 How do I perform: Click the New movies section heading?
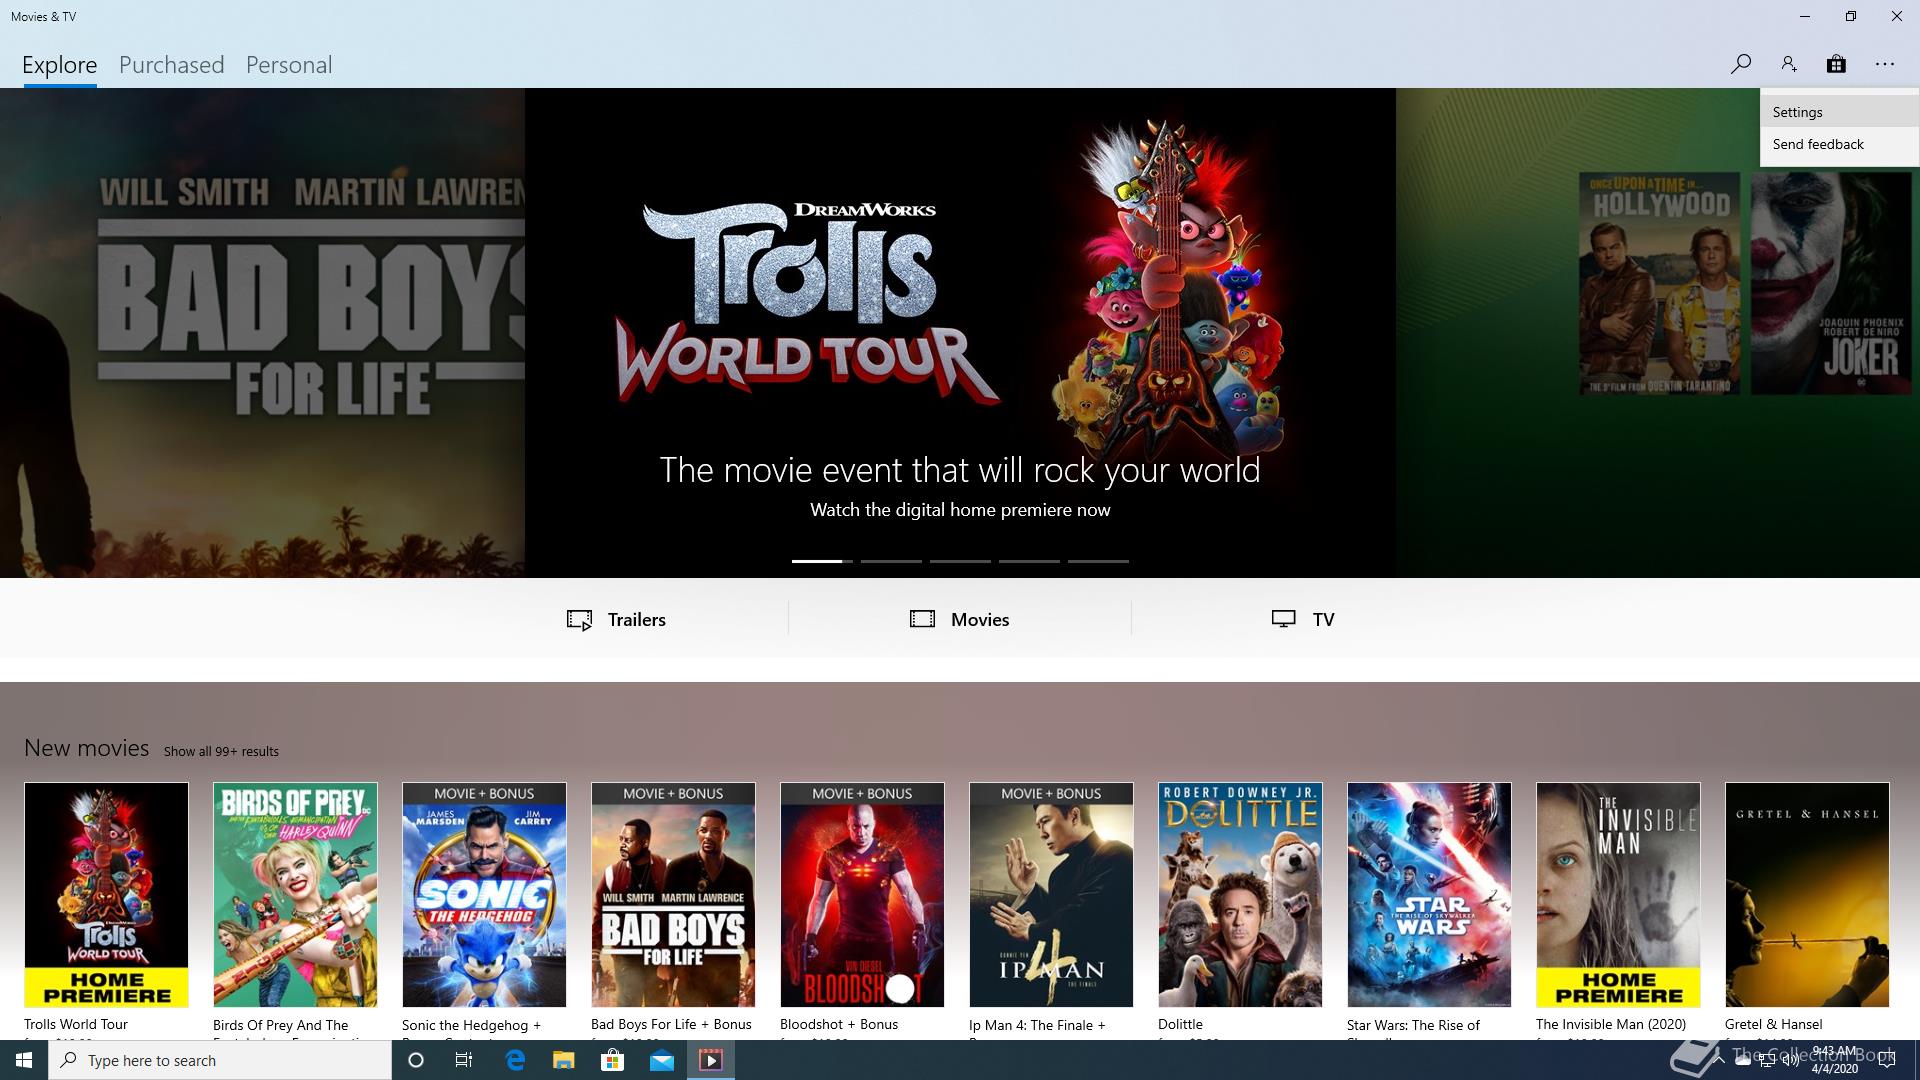tap(86, 748)
